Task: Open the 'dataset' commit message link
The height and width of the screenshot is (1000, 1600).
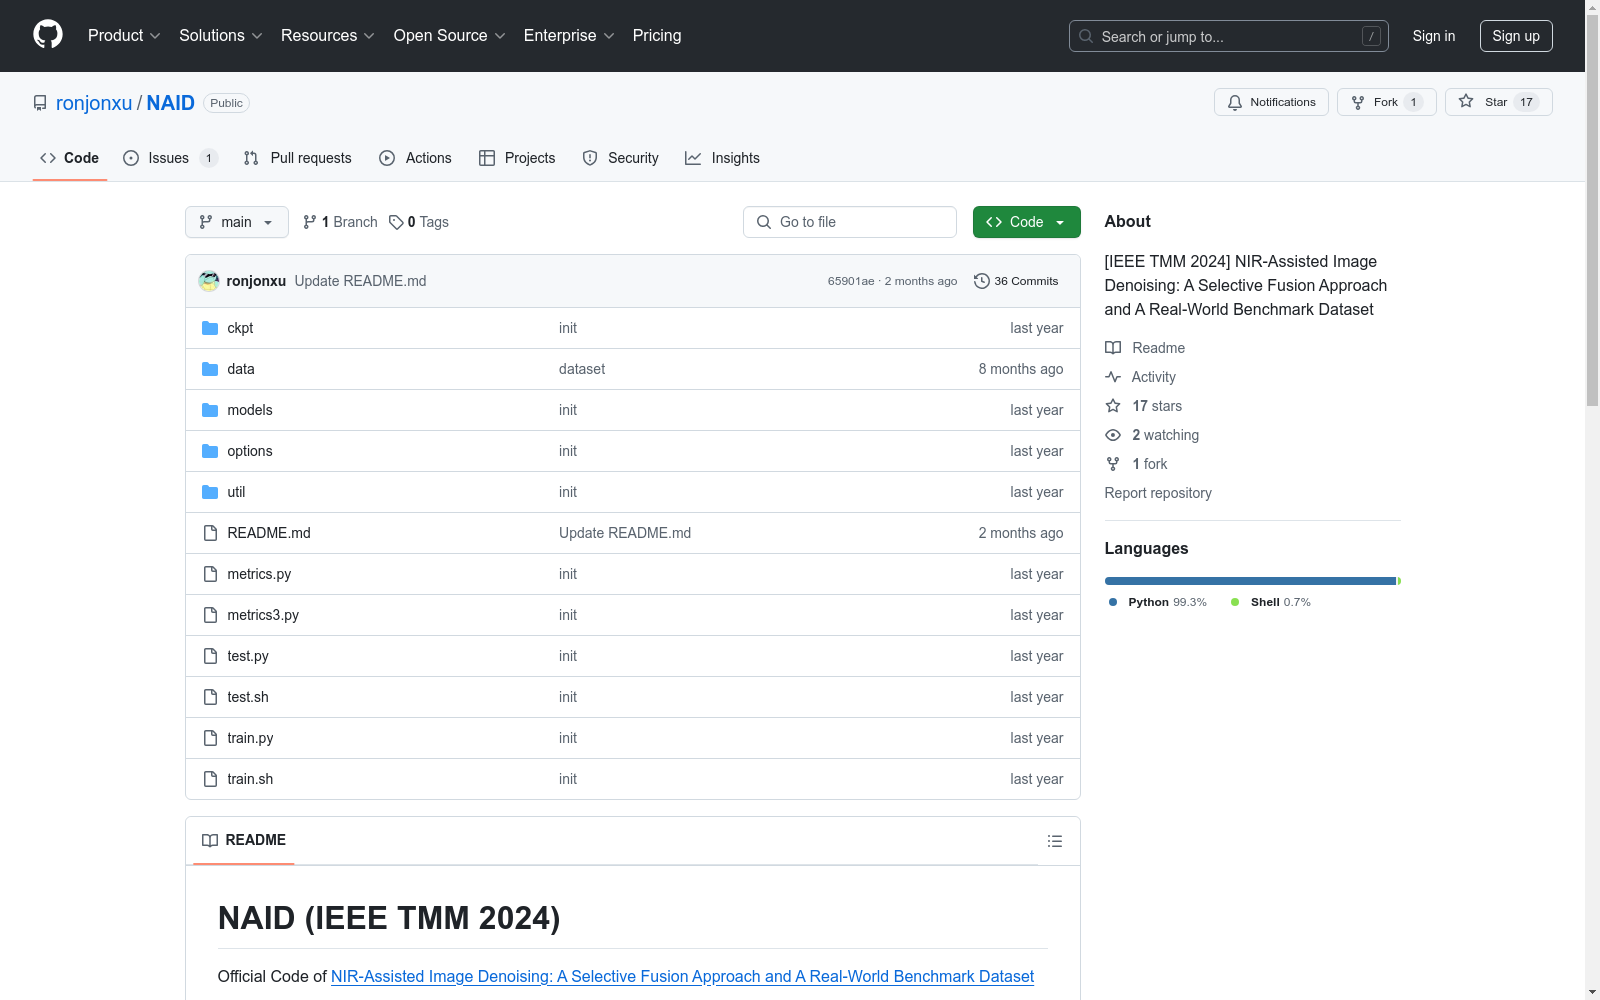Action: pyautogui.click(x=582, y=369)
